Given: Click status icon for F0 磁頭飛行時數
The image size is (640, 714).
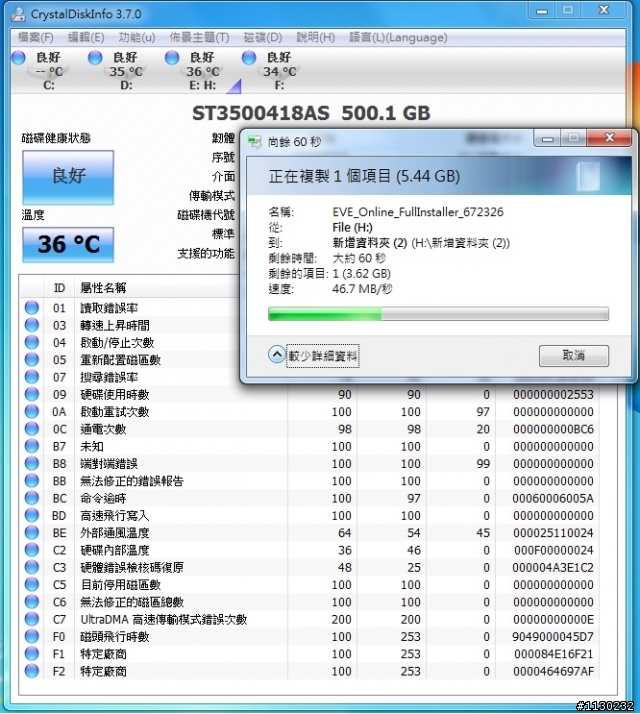Looking at the screenshot, I should coord(31,637).
